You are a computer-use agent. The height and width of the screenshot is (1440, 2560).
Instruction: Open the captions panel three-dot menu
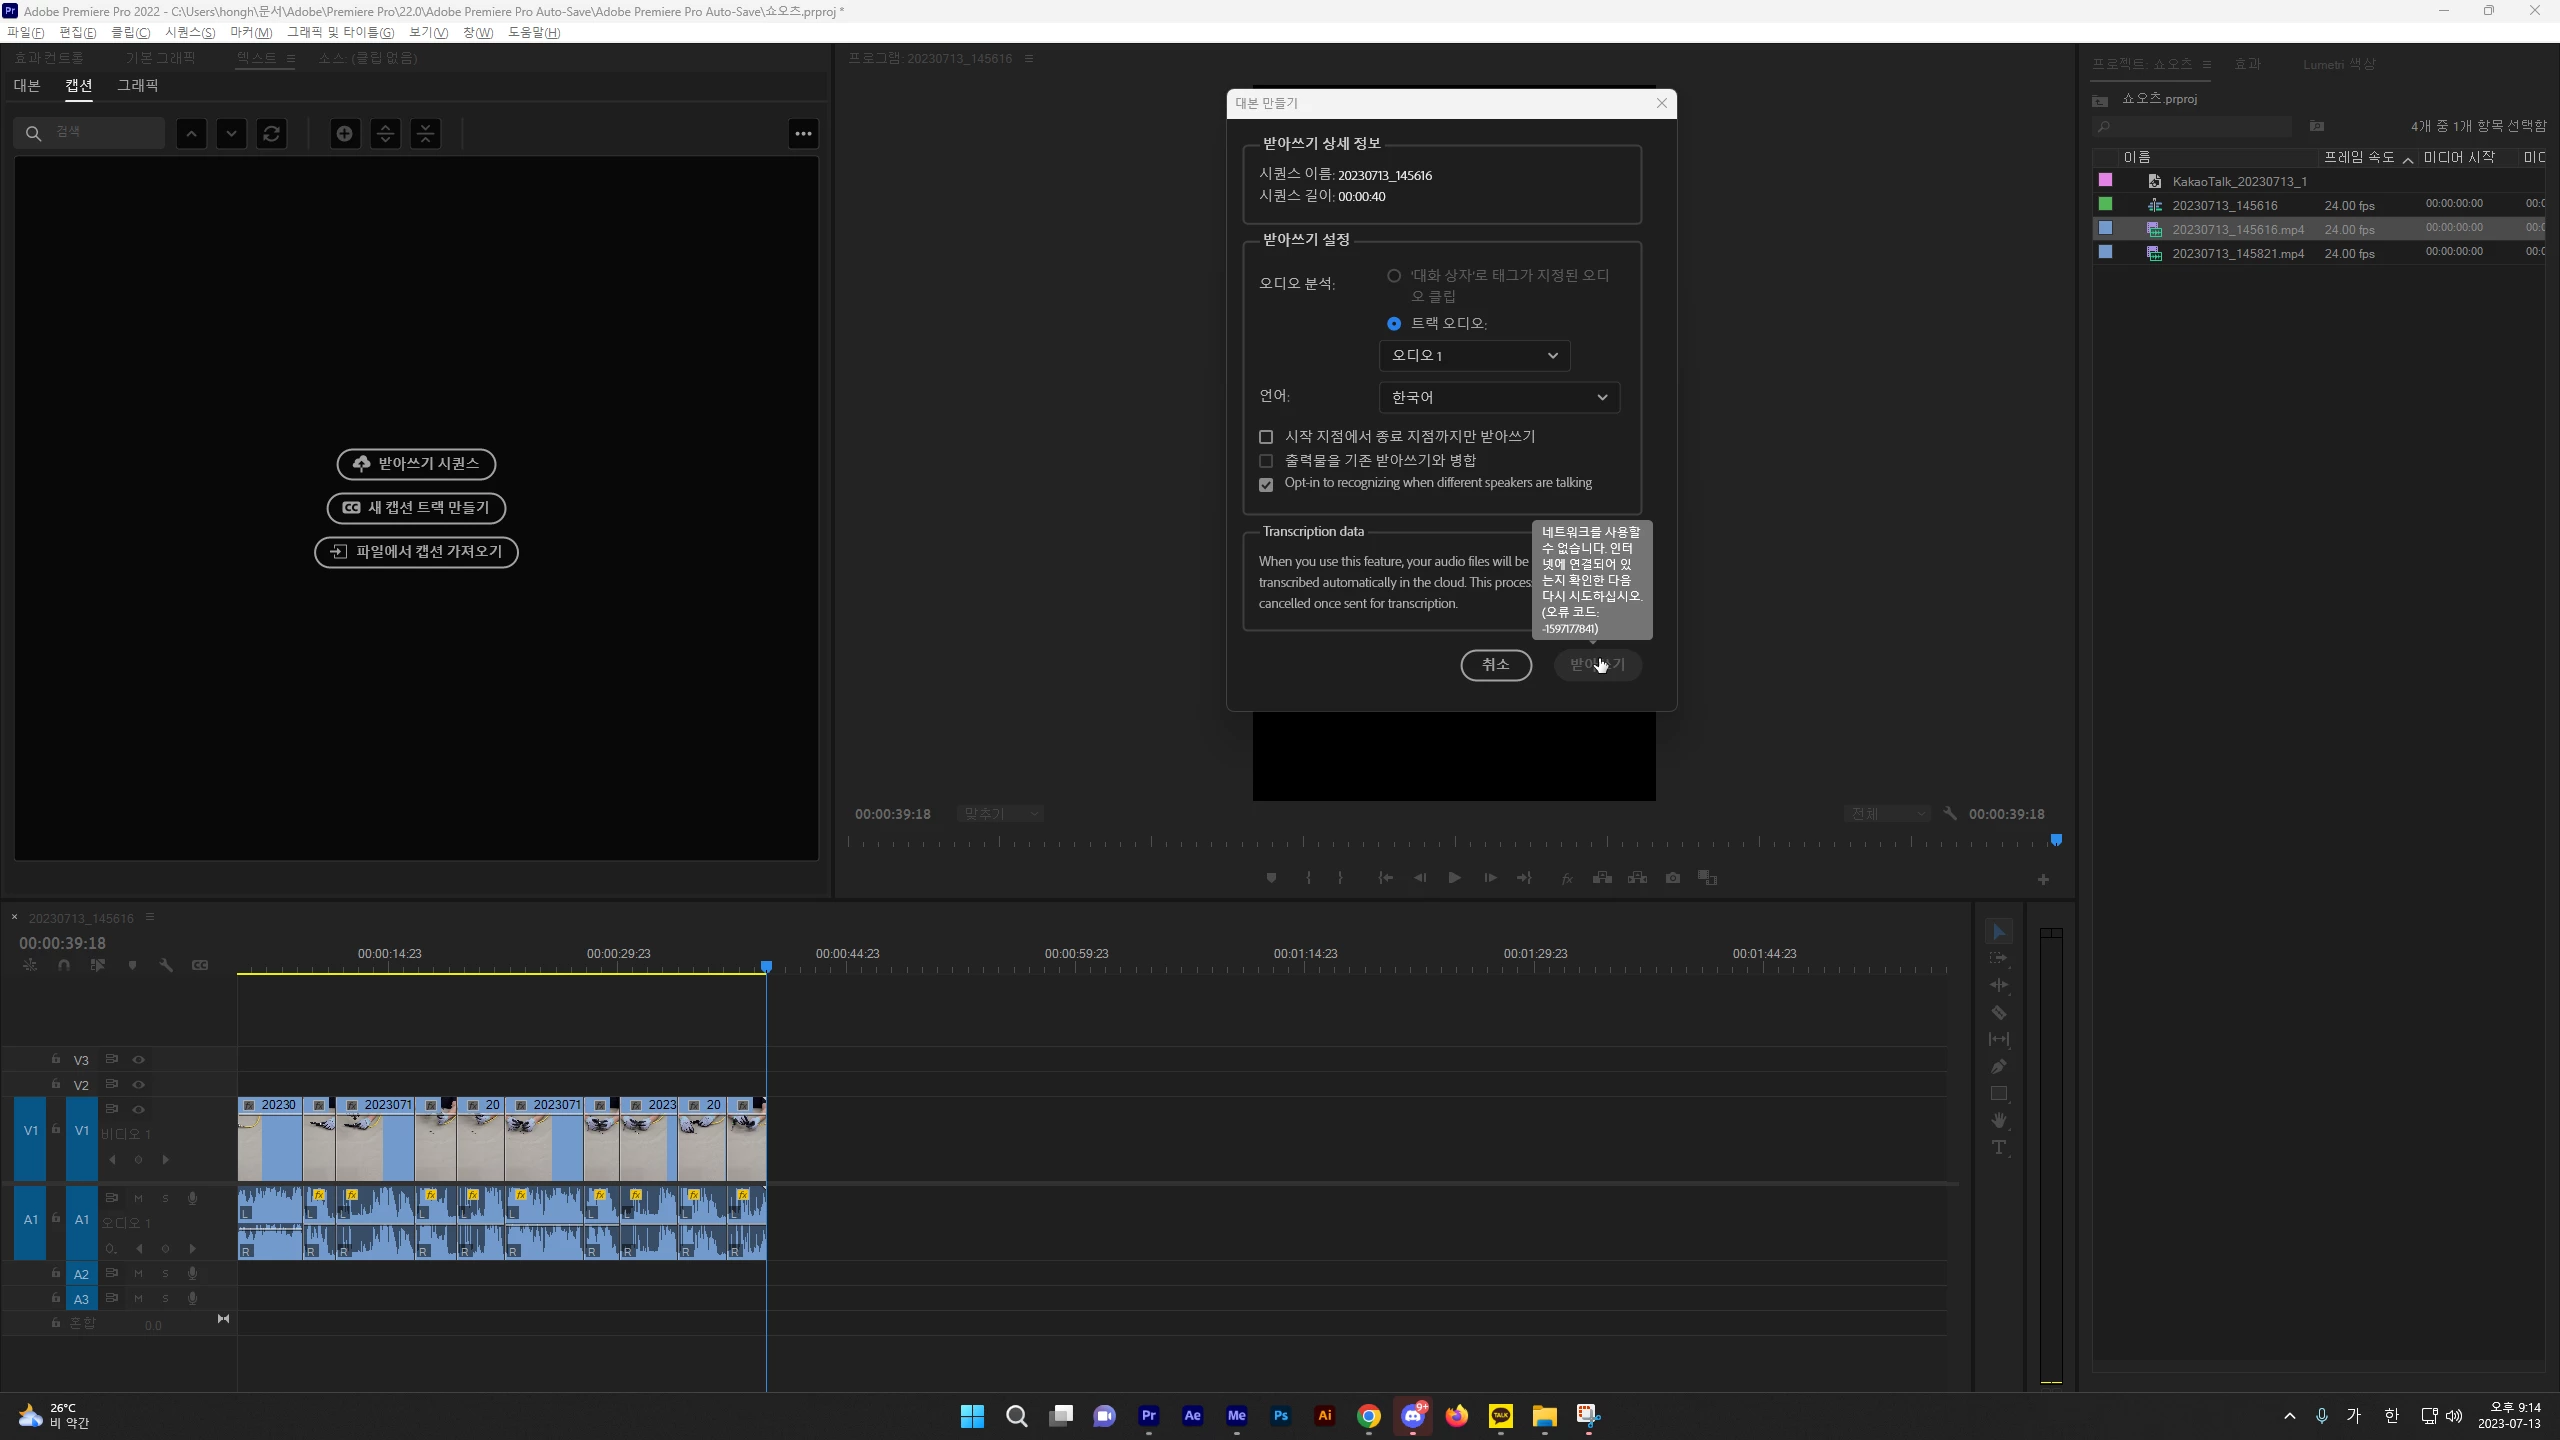(803, 133)
